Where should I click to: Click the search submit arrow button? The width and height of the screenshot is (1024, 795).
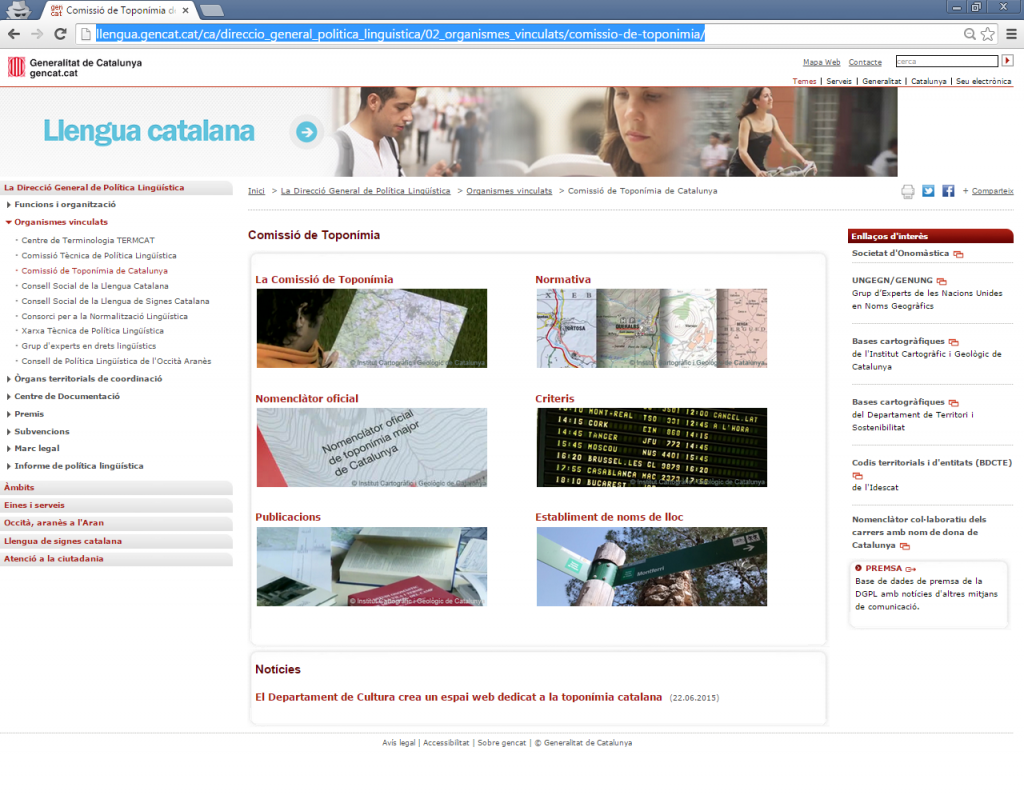click(1007, 61)
